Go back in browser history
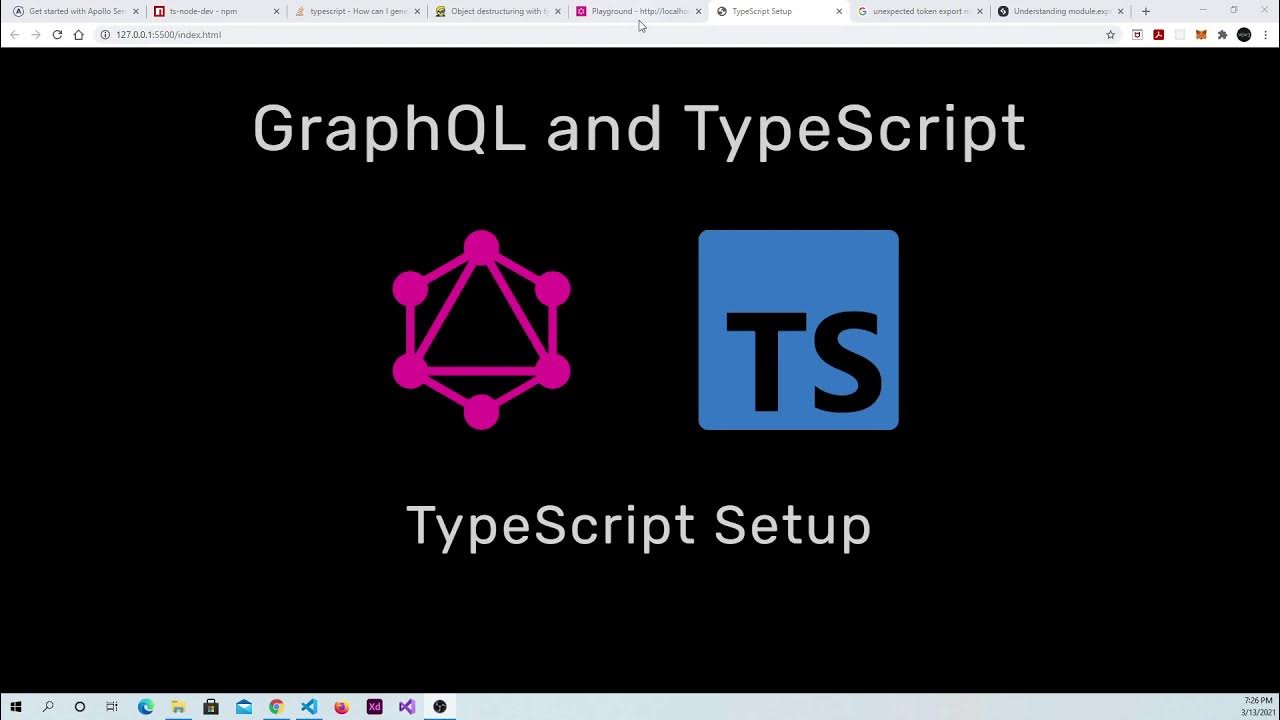The width and height of the screenshot is (1280, 720). (14, 35)
